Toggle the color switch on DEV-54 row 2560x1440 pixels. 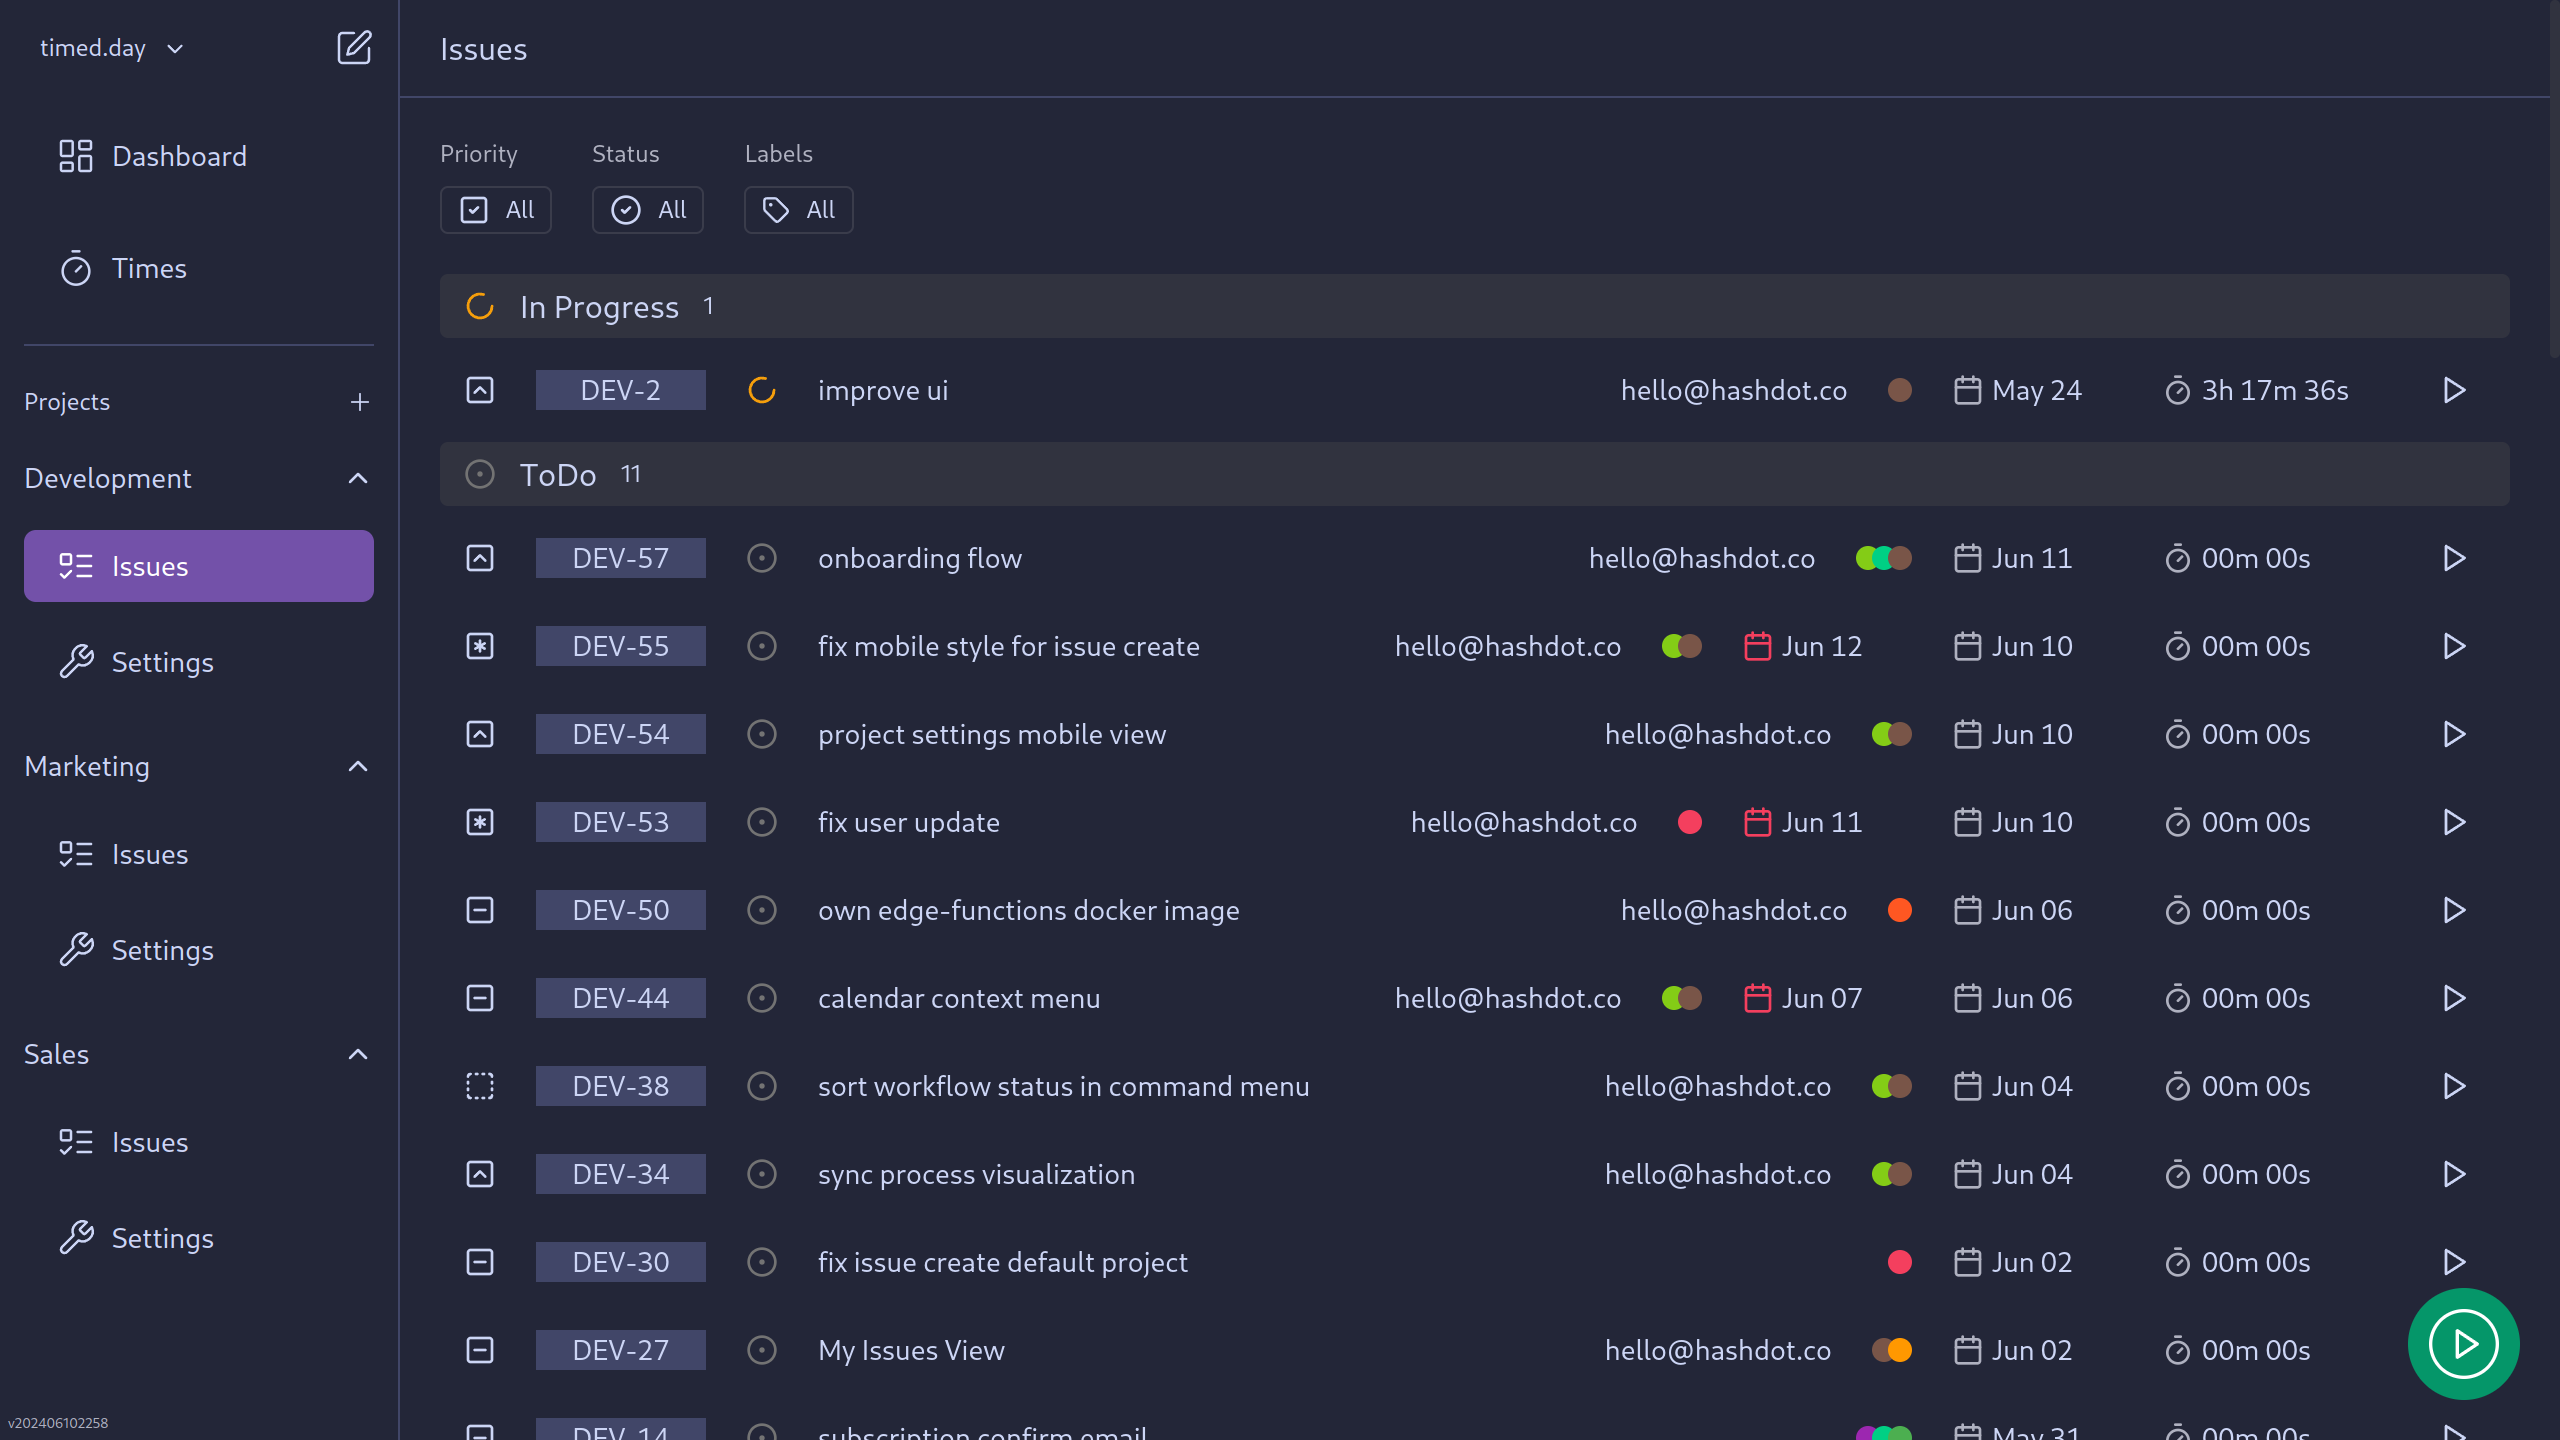[x=1890, y=733]
